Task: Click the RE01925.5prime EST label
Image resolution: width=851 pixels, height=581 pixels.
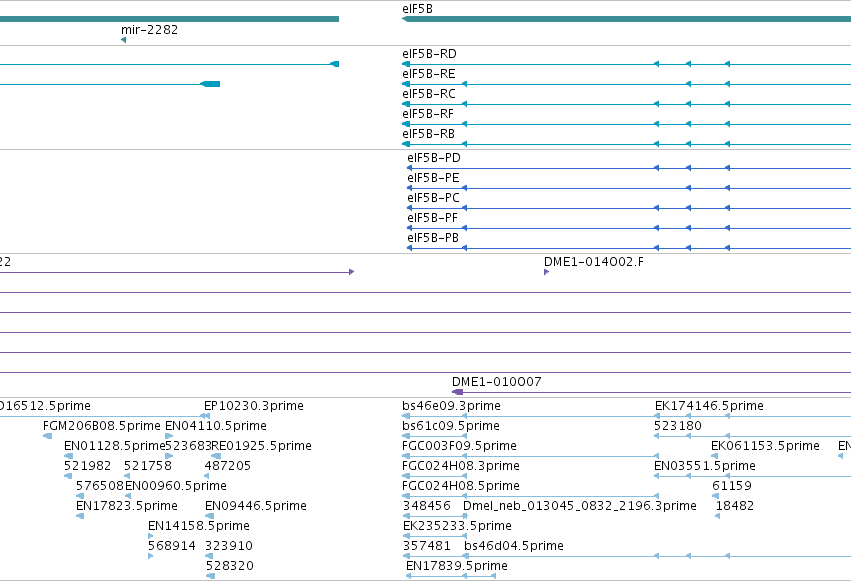Action: [x=262, y=446]
